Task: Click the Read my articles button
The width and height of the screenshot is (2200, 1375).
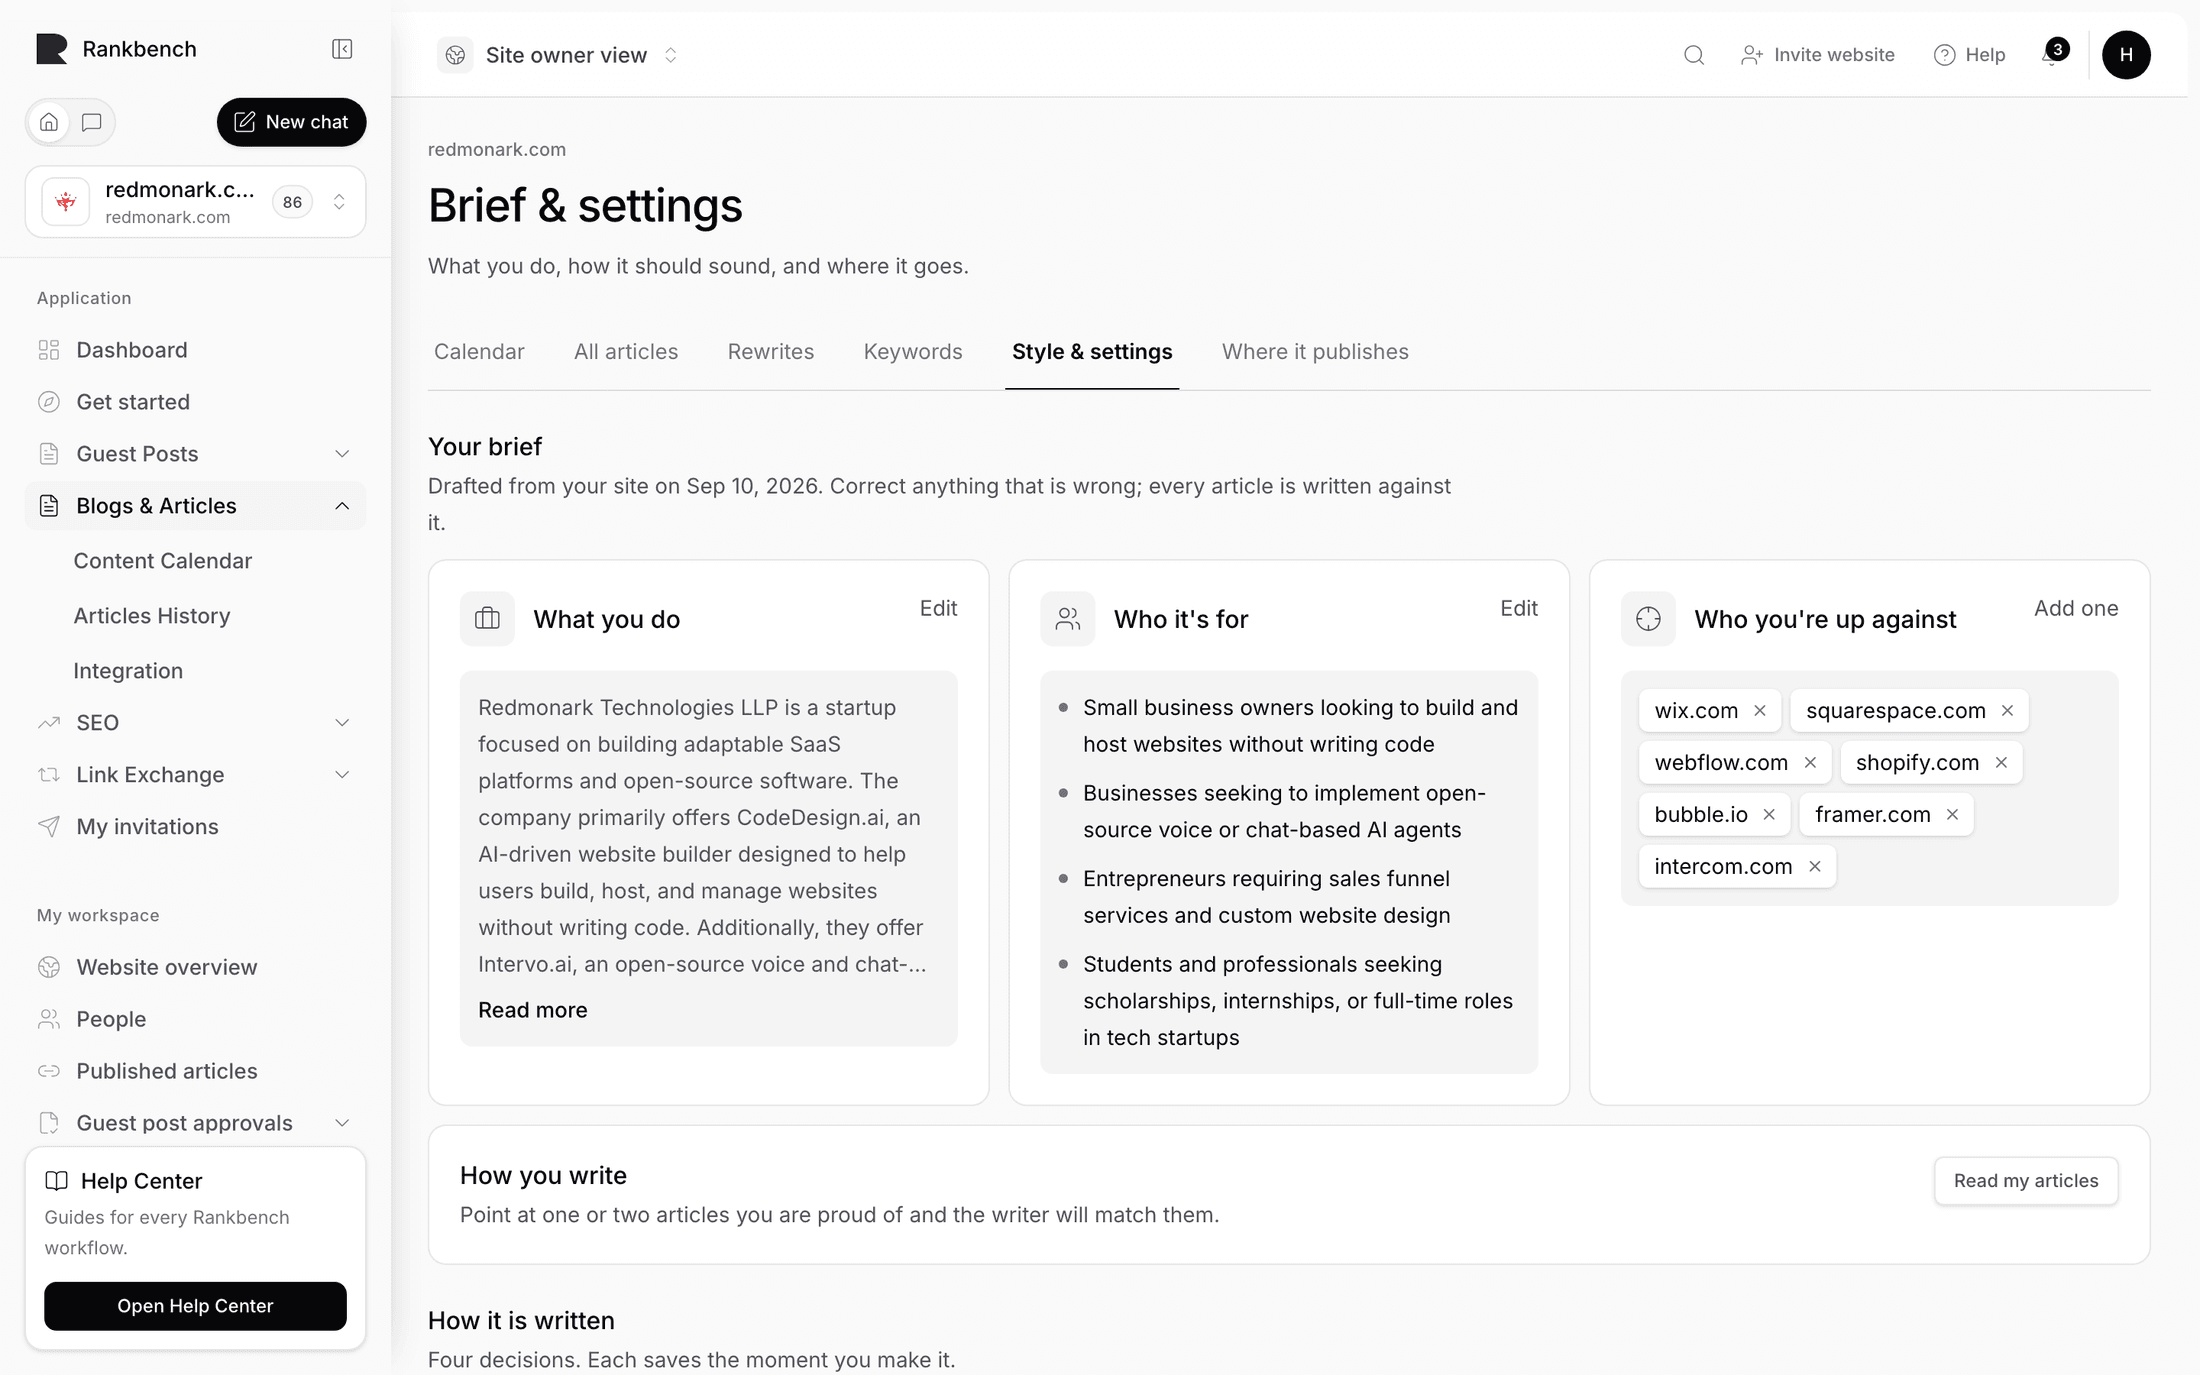Action: tap(2026, 1181)
